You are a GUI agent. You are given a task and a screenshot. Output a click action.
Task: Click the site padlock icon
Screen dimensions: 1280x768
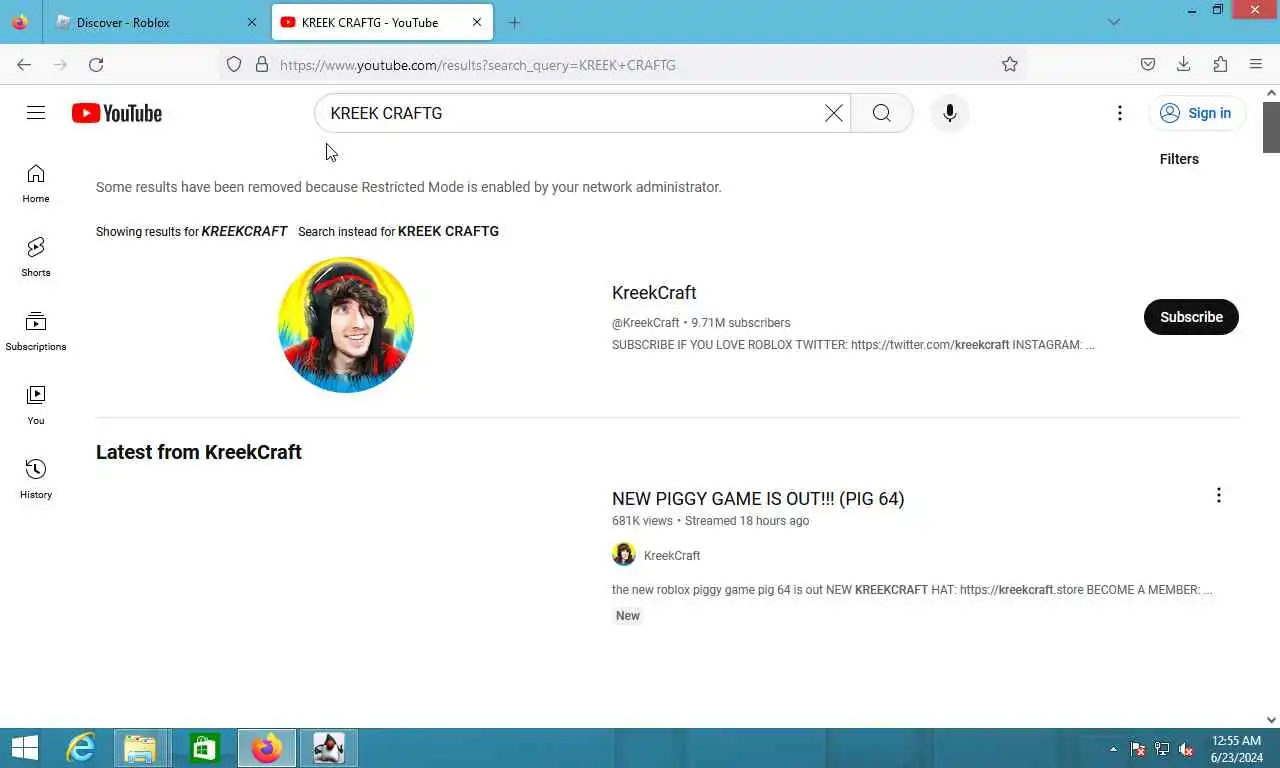tap(262, 65)
